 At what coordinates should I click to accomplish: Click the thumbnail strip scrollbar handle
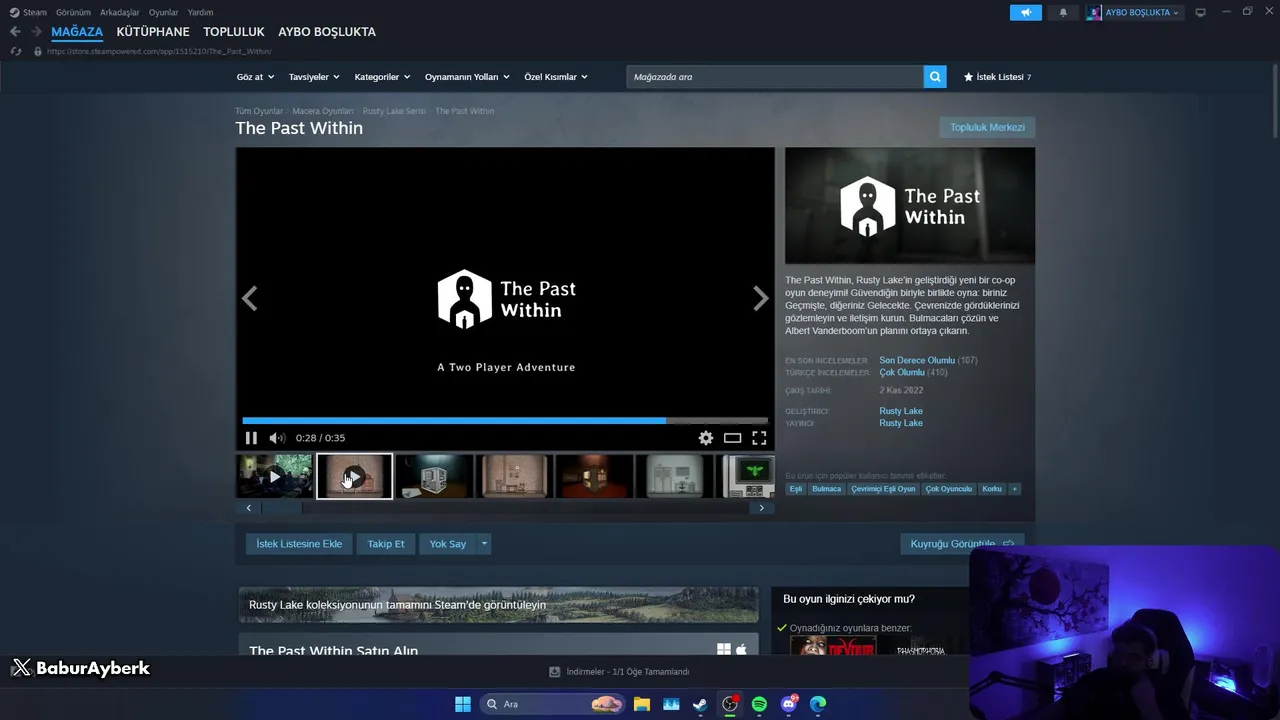click(x=282, y=508)
